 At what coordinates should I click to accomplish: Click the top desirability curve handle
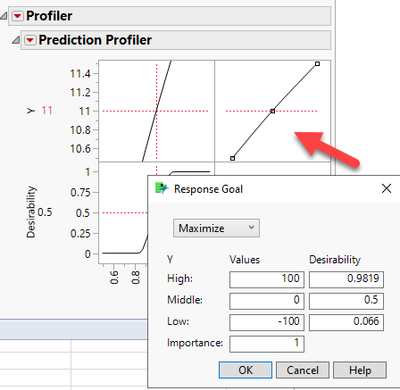(317, 64)
